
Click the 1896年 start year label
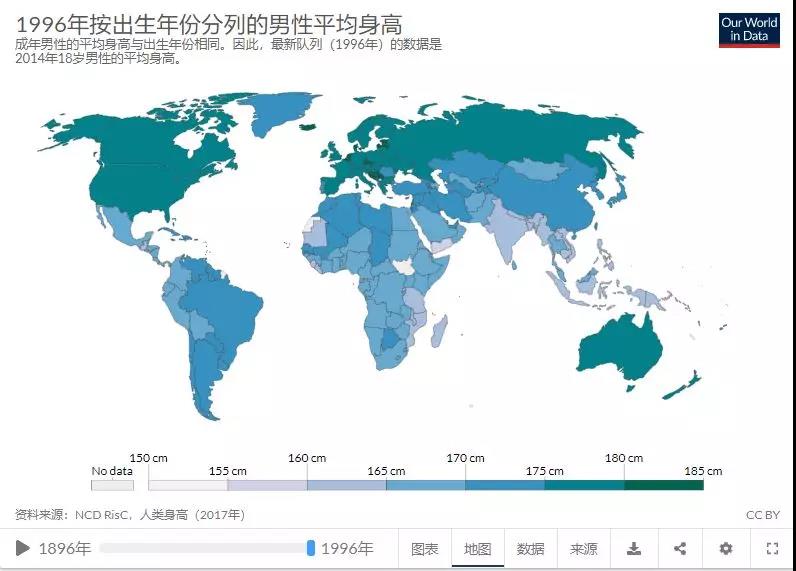[64, 549]
